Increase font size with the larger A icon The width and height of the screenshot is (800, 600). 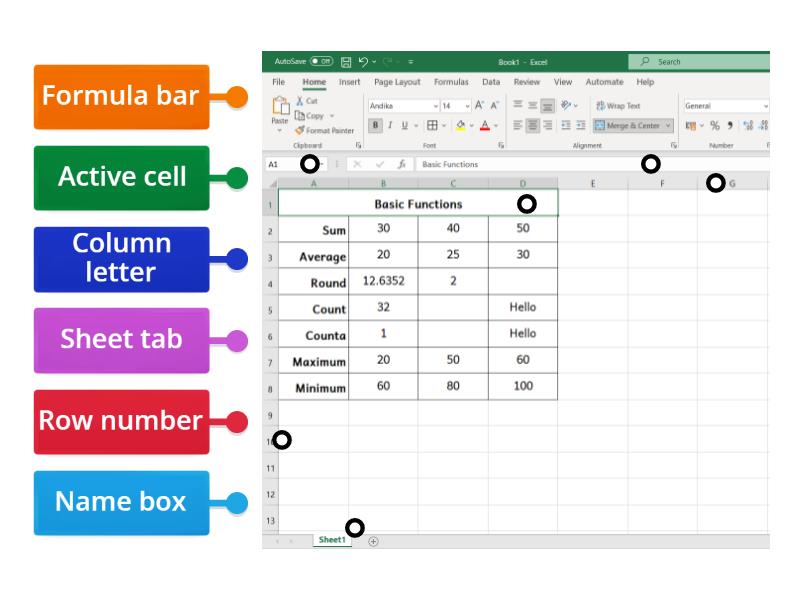479,105
